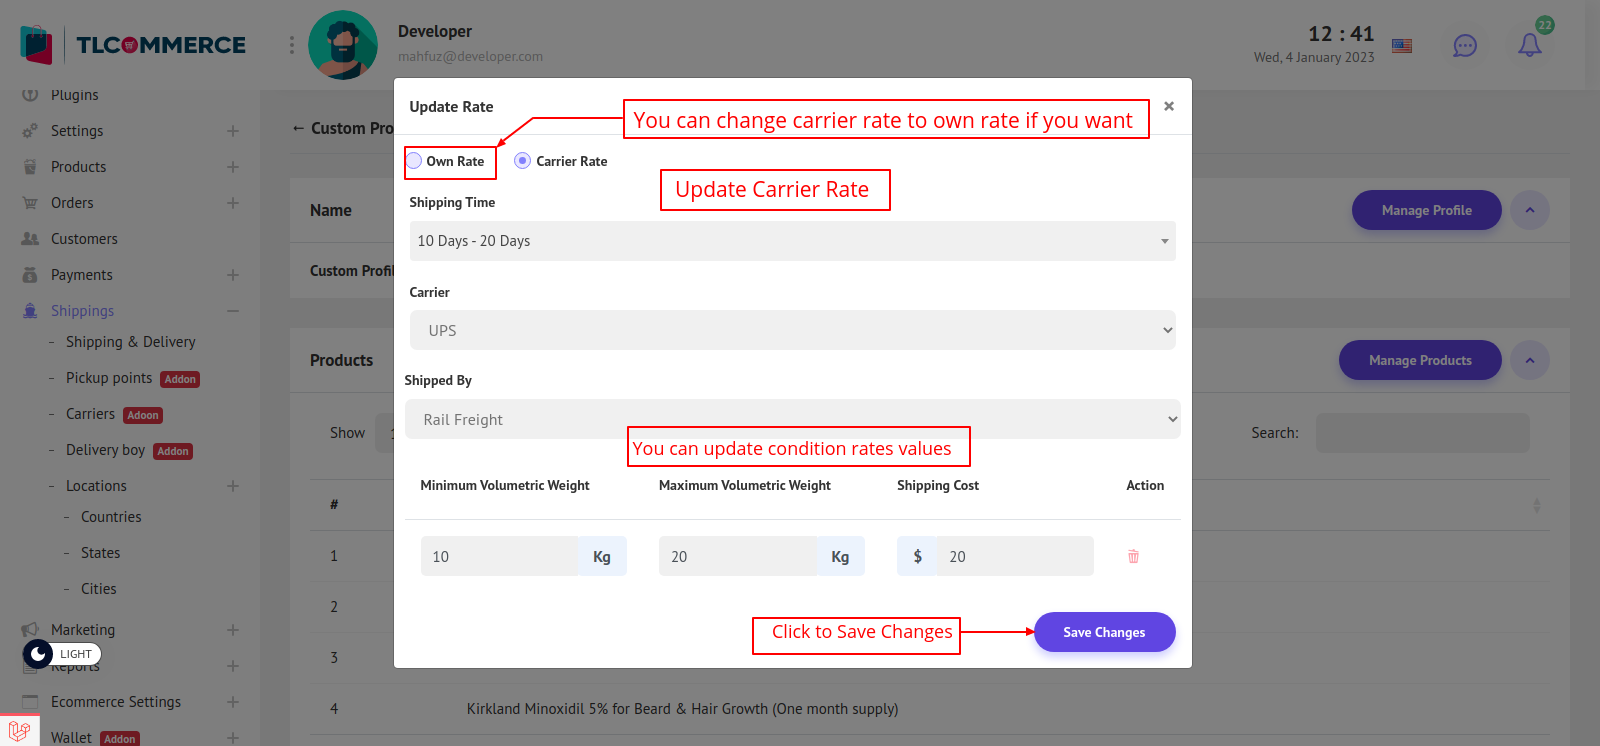This screenshot has width=1600, height=746.
Task: Click the Save Changes button
Action: 1104,632
